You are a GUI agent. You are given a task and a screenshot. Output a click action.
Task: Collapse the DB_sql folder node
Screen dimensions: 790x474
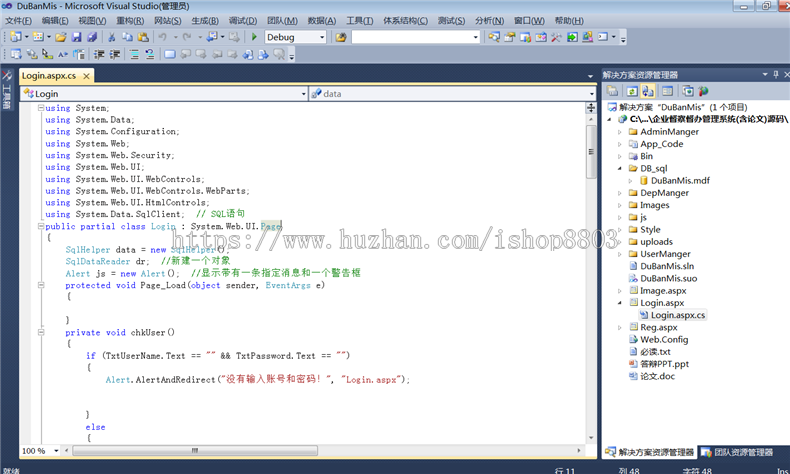pos(620,169)
